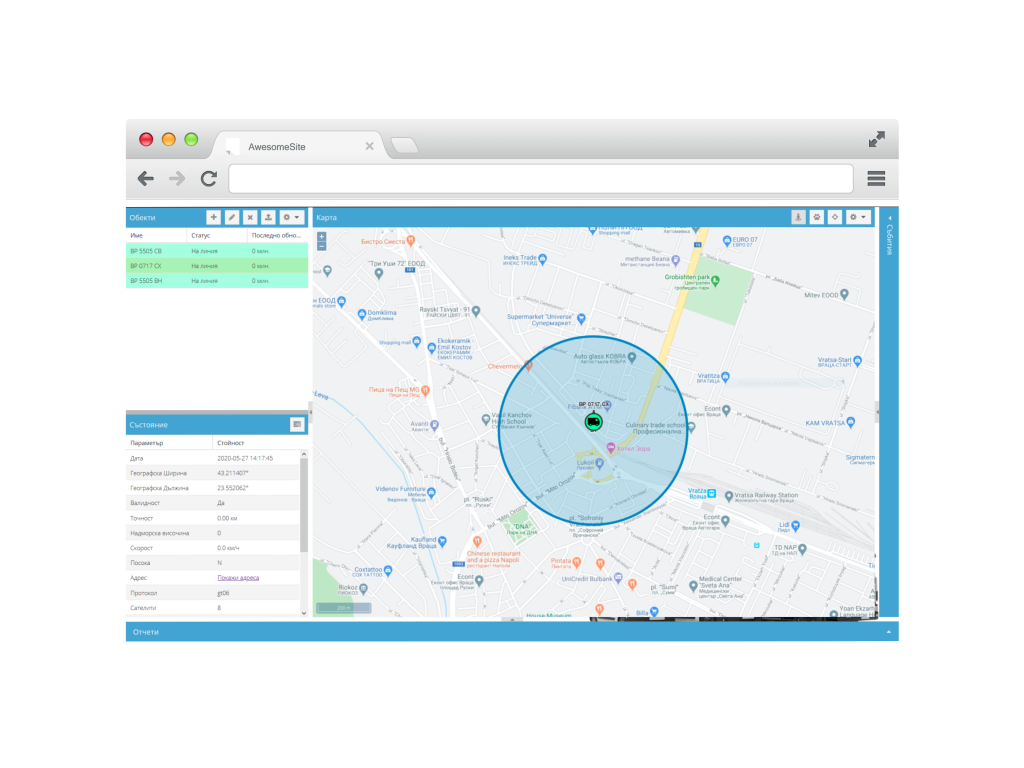This screenshot has width=1024, height=768.
Task: Sort by the Последно обно... column header
Action: pos(278,235)
